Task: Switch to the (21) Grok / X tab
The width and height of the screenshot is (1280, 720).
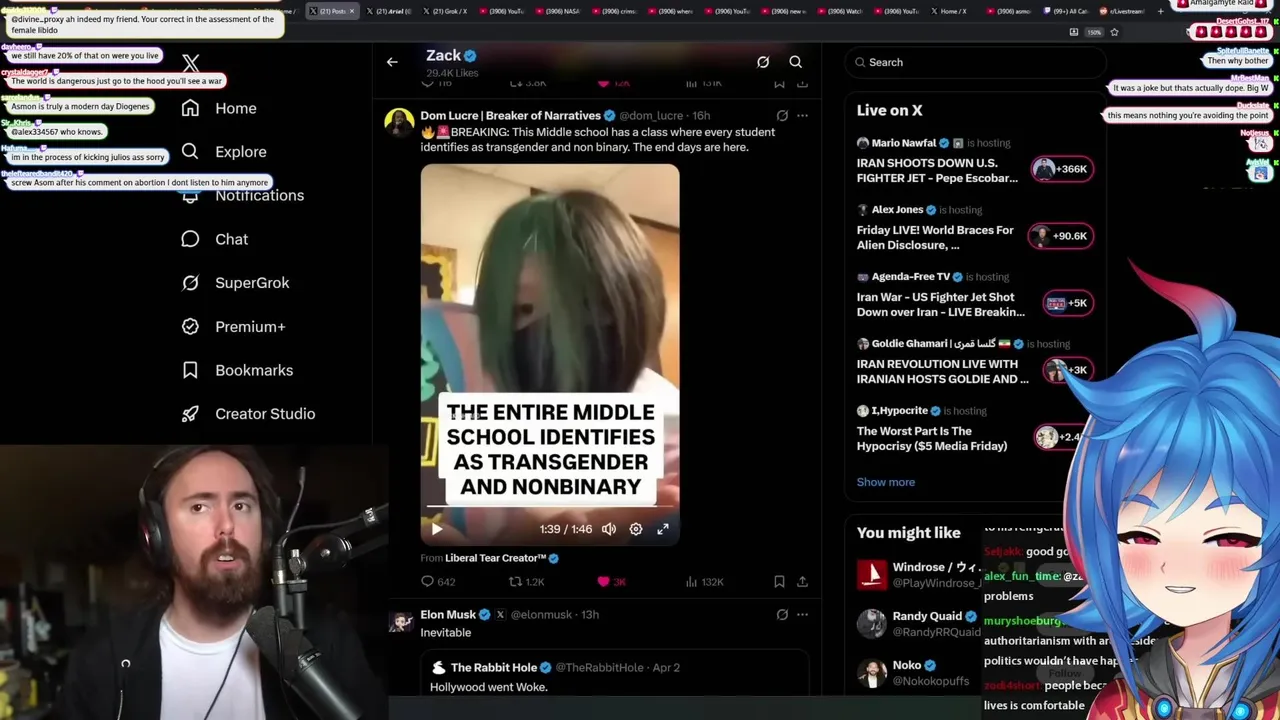Action: [x=446, y=11]
